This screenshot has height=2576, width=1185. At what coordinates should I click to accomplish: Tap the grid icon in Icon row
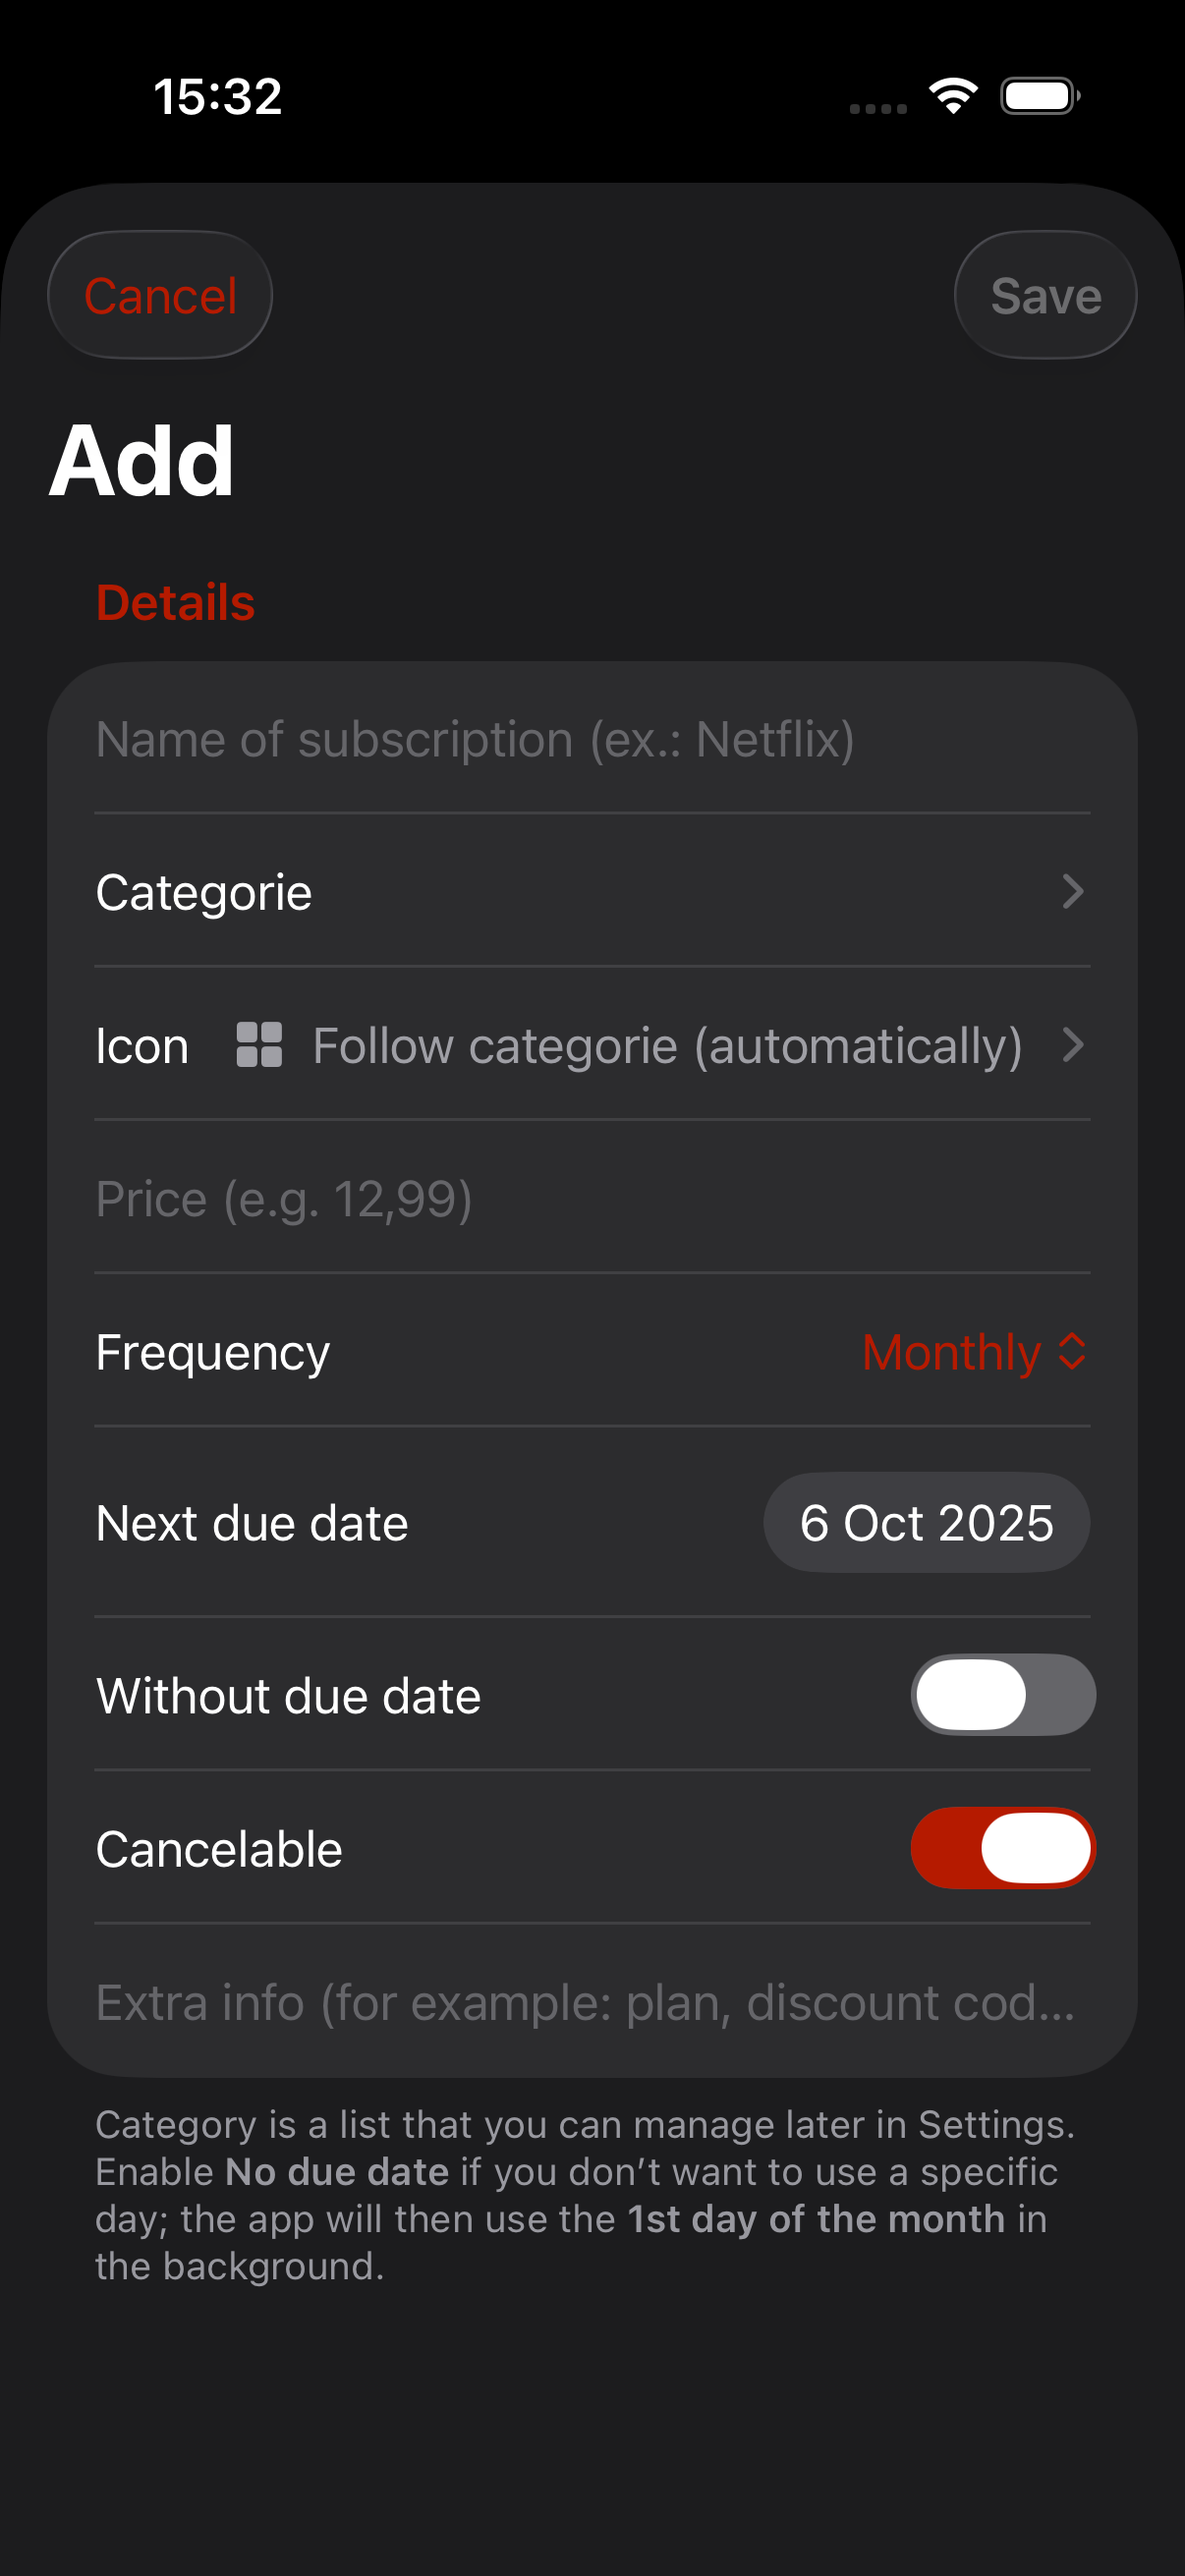point(259,1045)
